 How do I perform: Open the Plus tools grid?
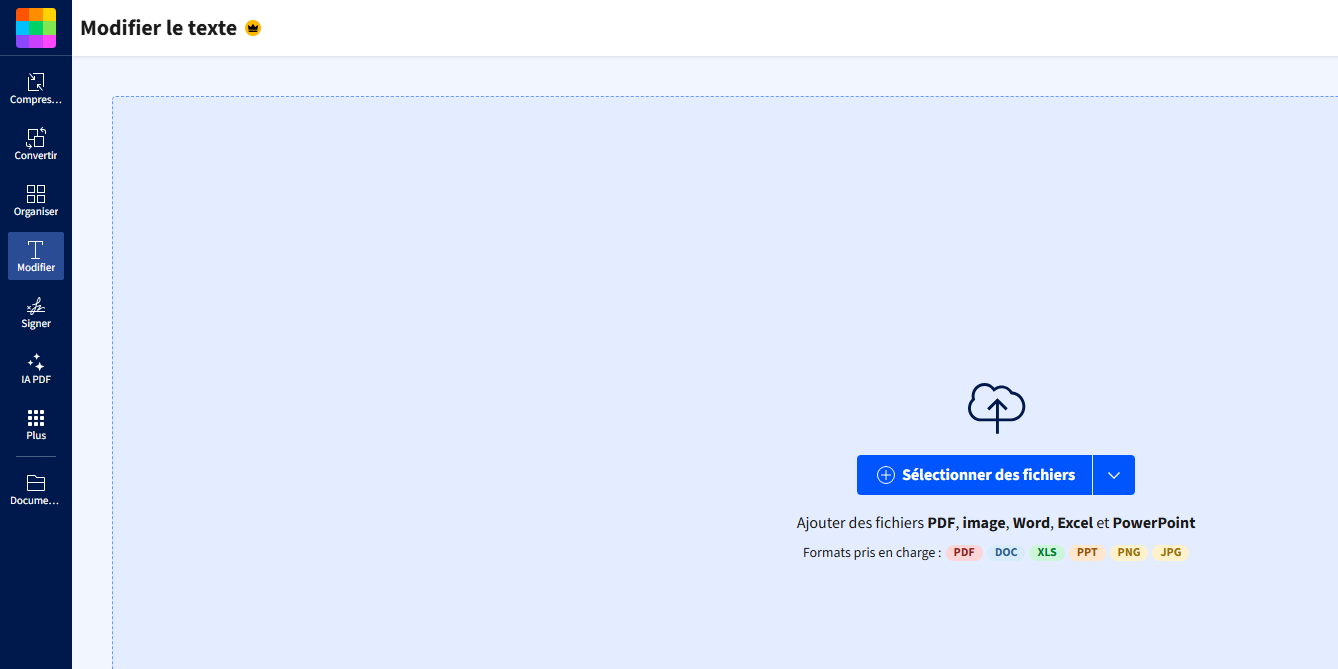(36, 424)
